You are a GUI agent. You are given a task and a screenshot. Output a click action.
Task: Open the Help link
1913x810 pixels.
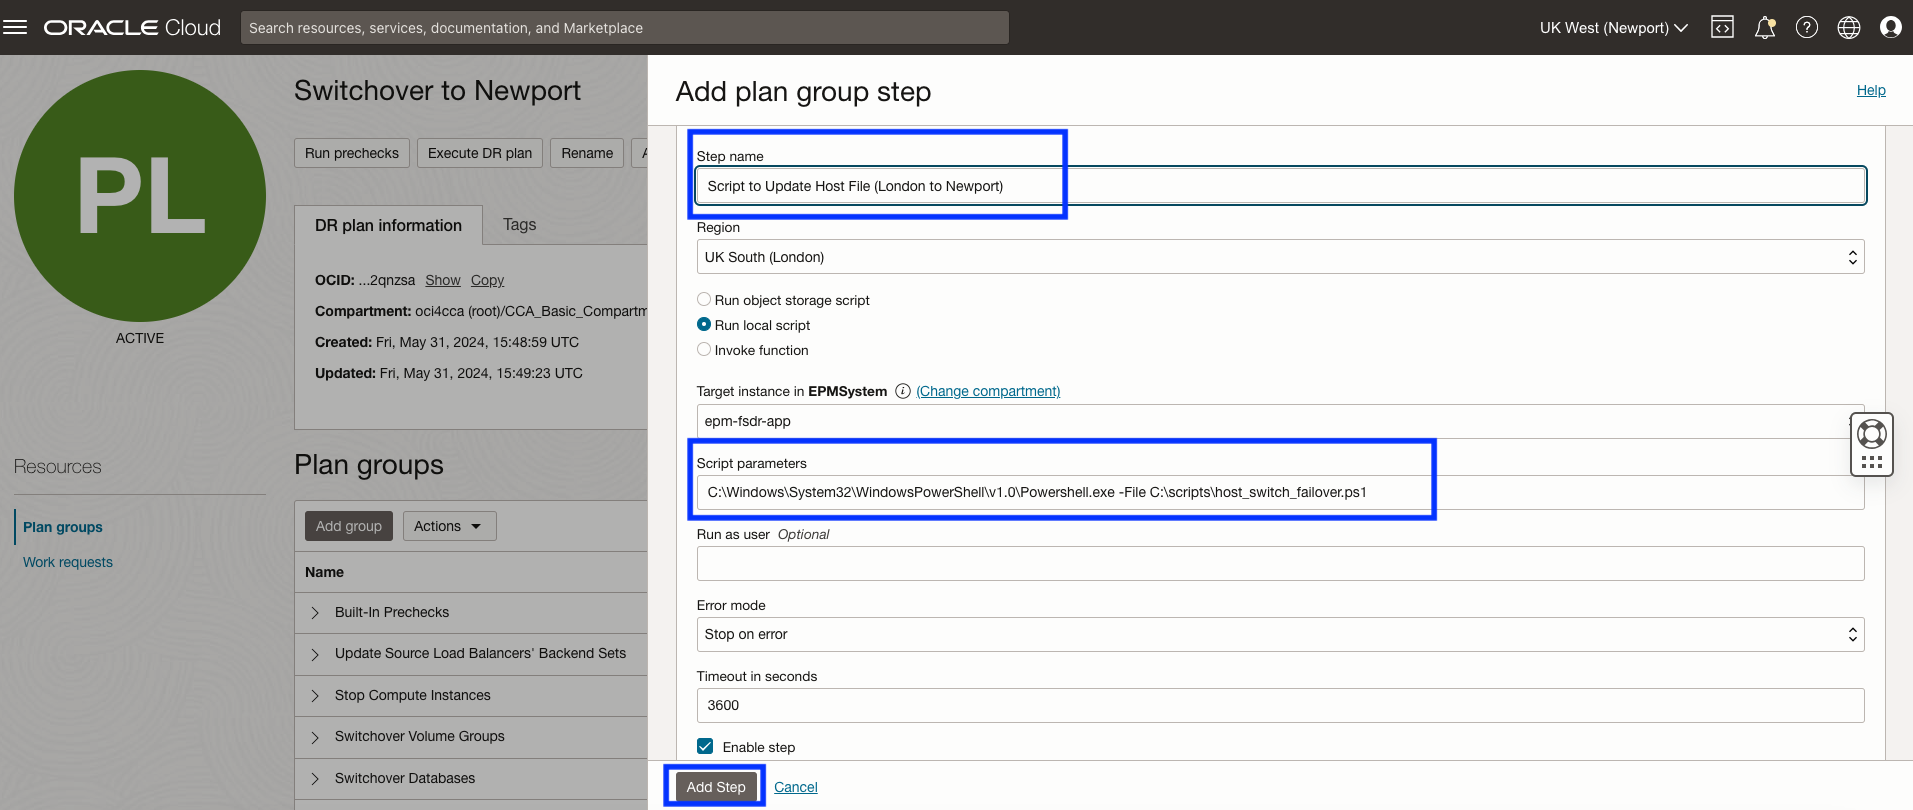pyautogui.click(x=1871, y=90)
